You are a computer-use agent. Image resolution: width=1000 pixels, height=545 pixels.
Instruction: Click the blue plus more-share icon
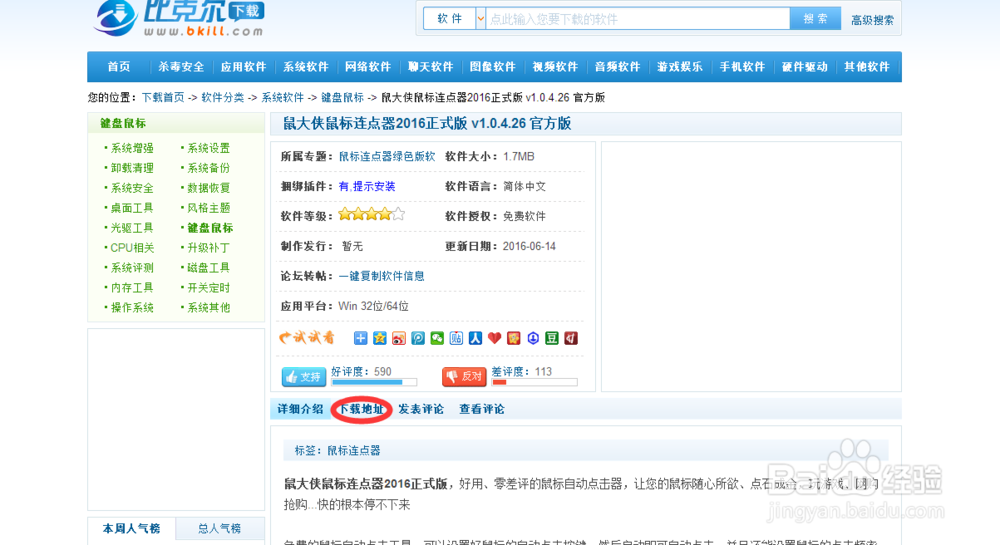[360, 338]
